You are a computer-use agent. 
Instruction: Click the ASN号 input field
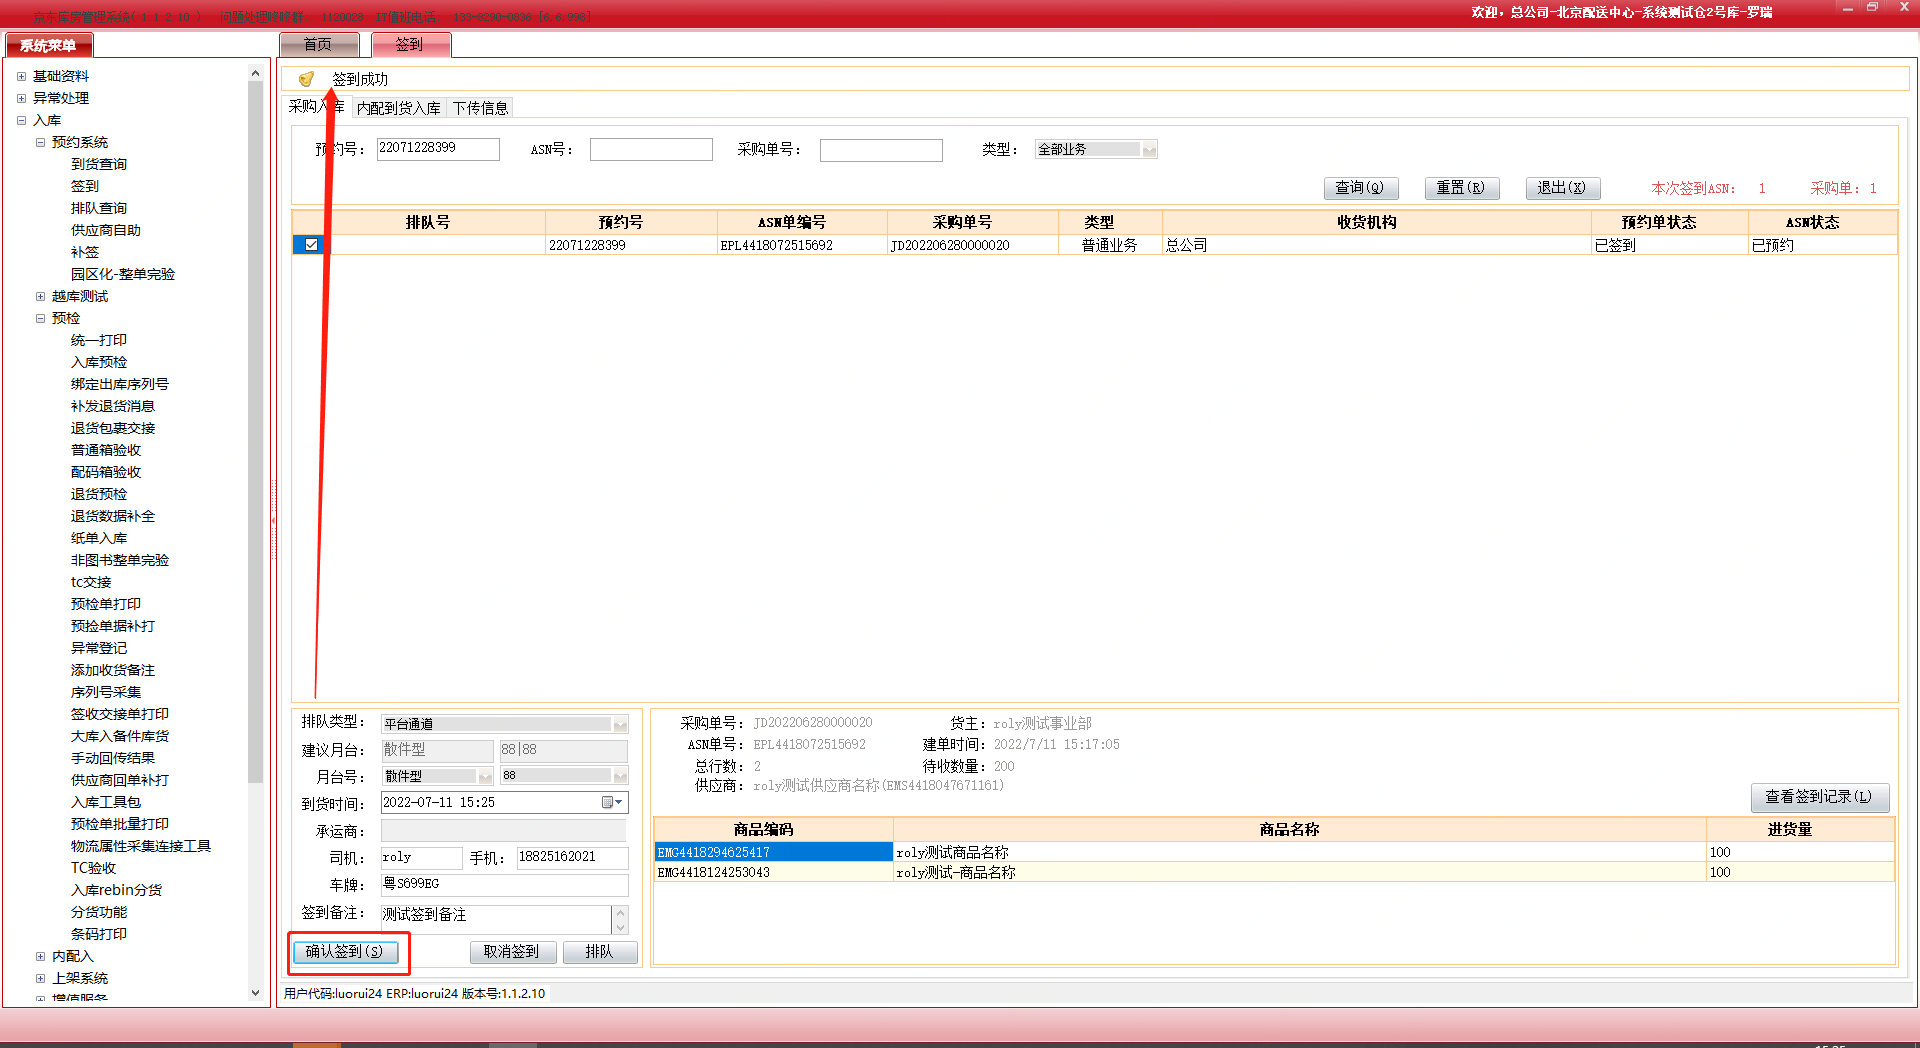click(x=650, y=150)
